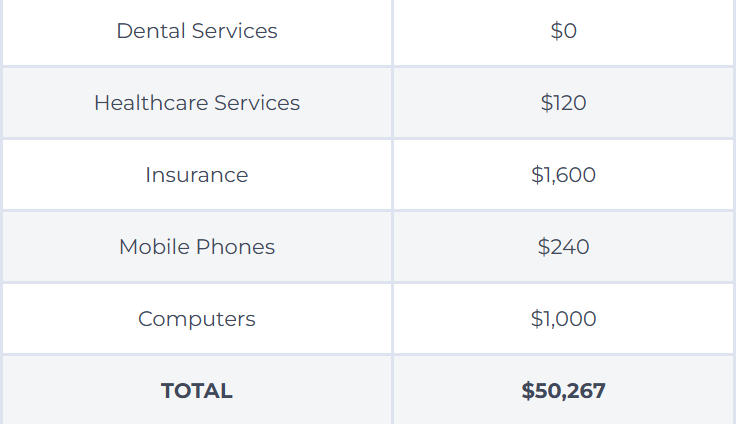Click the column divider beside Insurance
This screenshot has width=736, height=424.
coord(392,175)
